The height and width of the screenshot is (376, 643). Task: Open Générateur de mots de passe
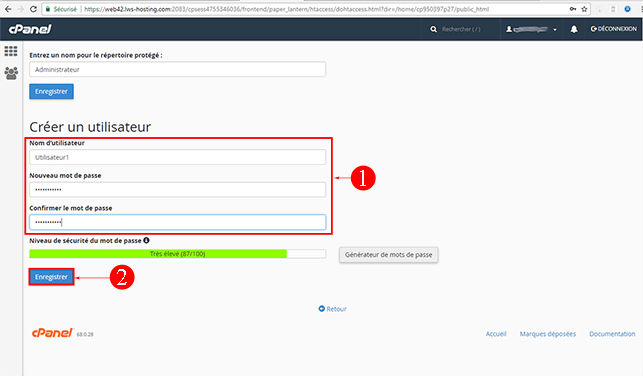pyautogui.click(x=388, y=255)
